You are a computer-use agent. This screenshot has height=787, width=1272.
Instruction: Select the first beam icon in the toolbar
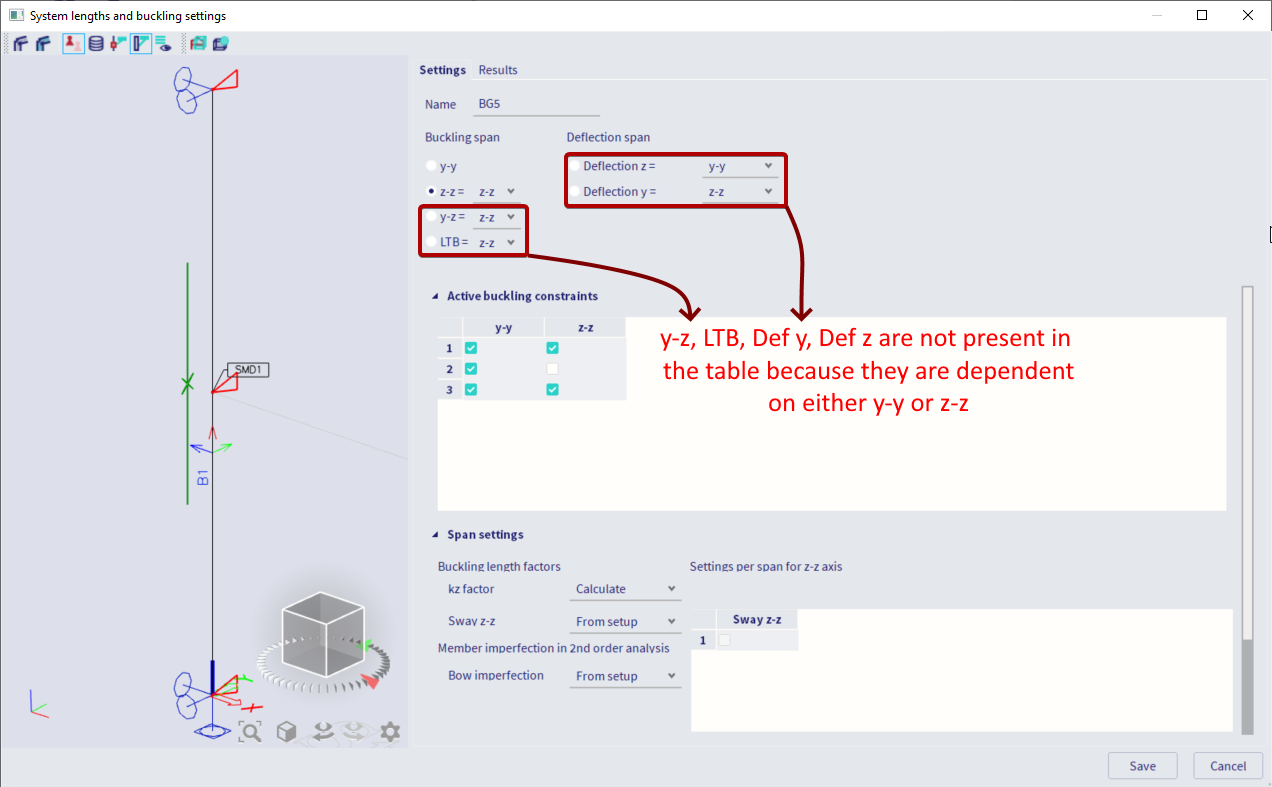pos(20,43)
